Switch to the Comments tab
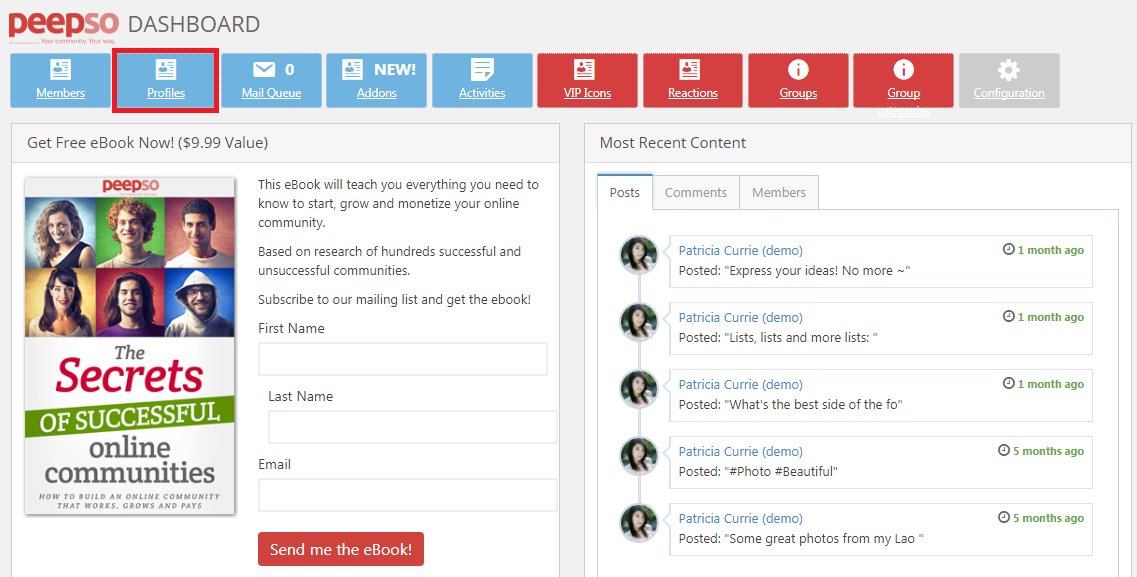This screenshot has width=1137, height=577. pos(696,192)
